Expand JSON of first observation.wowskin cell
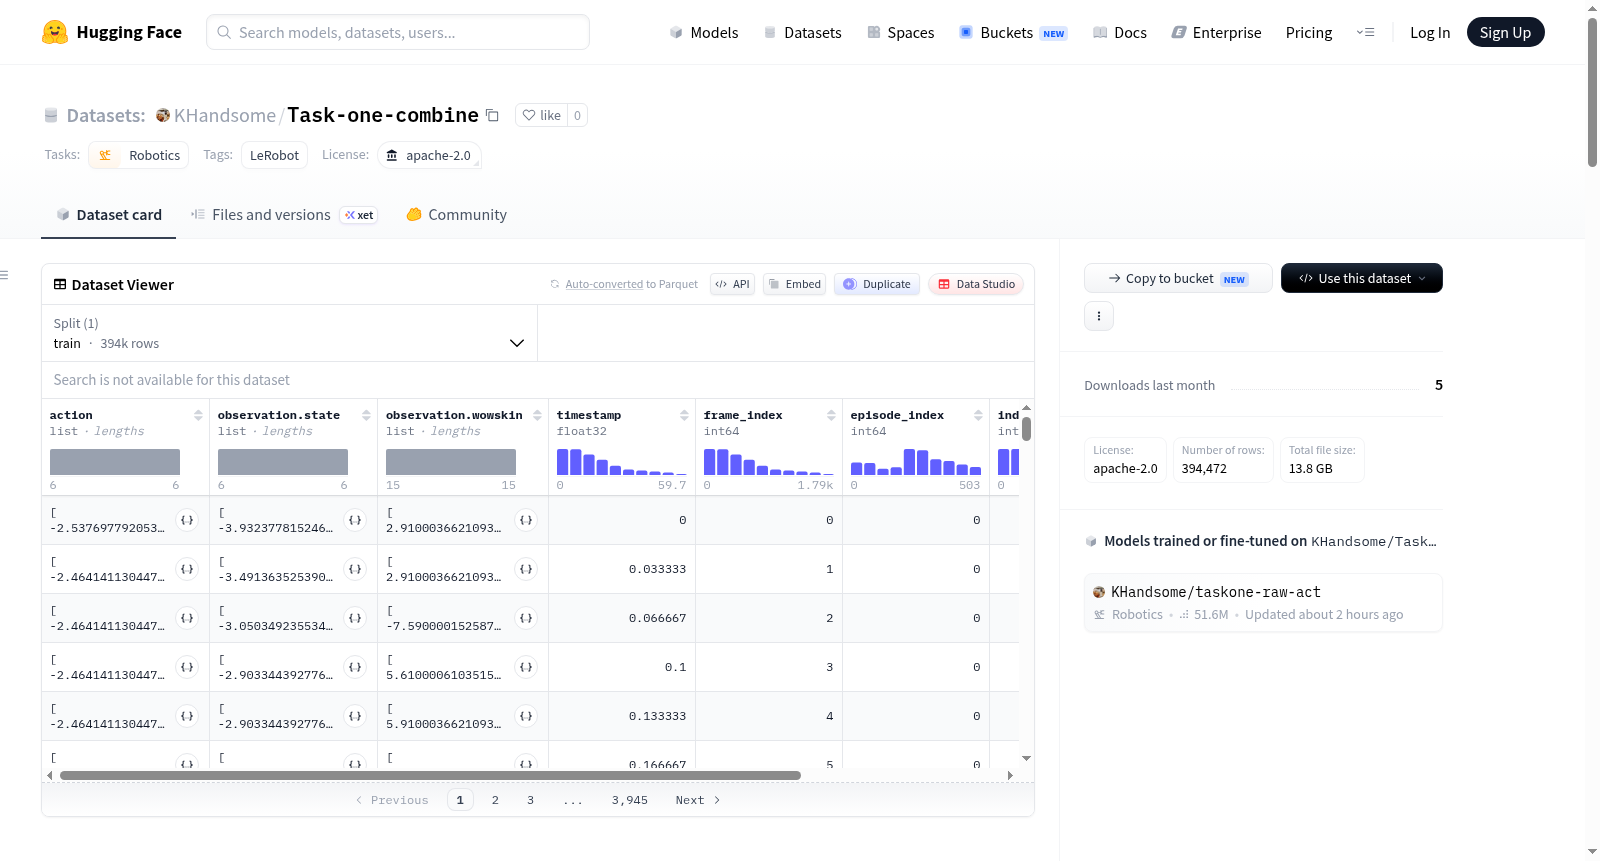Image resolution: width=1600 pixels, height=861 pixels. pyautogui.click(x=526, y=520)
